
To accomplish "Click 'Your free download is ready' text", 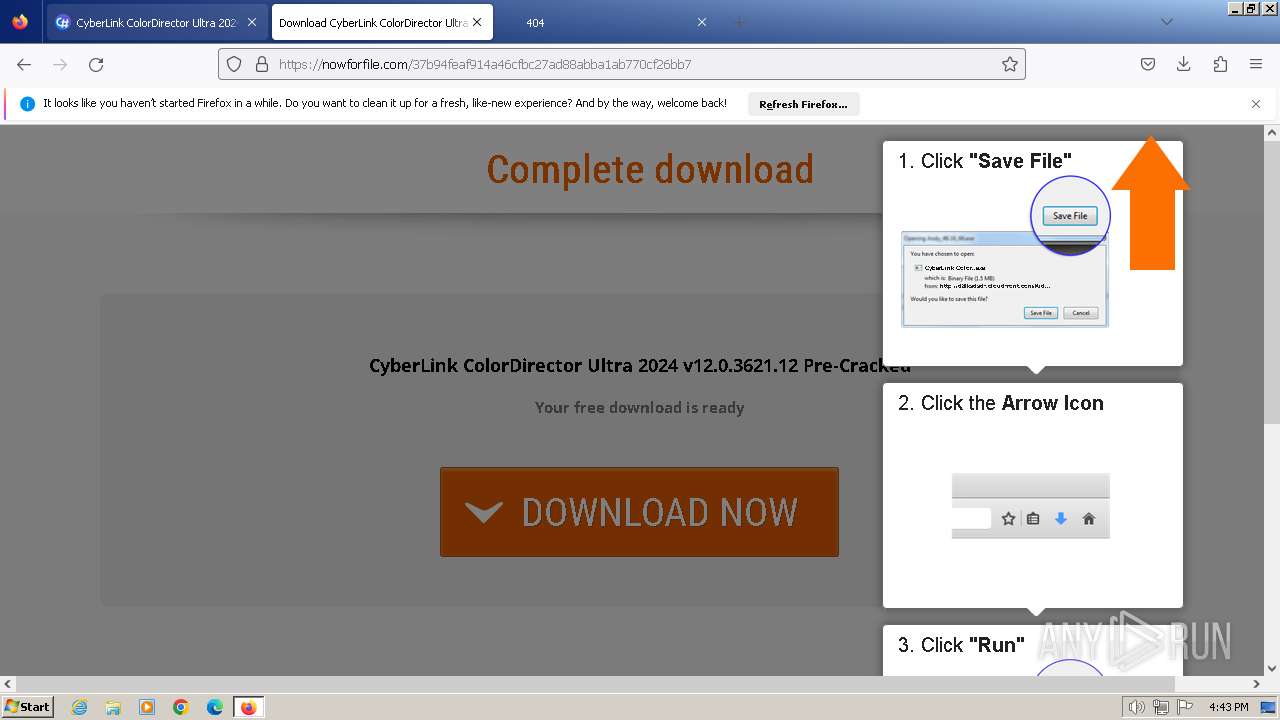I will pyautogui.click(x=639, y=407).
